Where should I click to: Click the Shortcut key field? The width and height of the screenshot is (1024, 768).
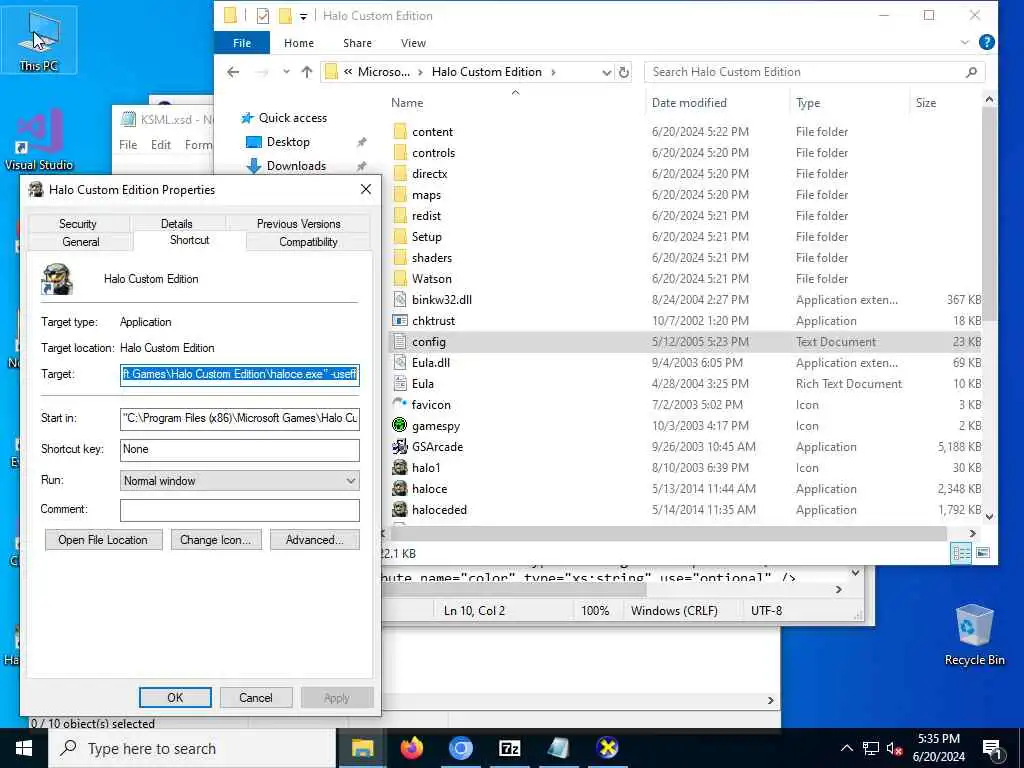pos(240,449)
